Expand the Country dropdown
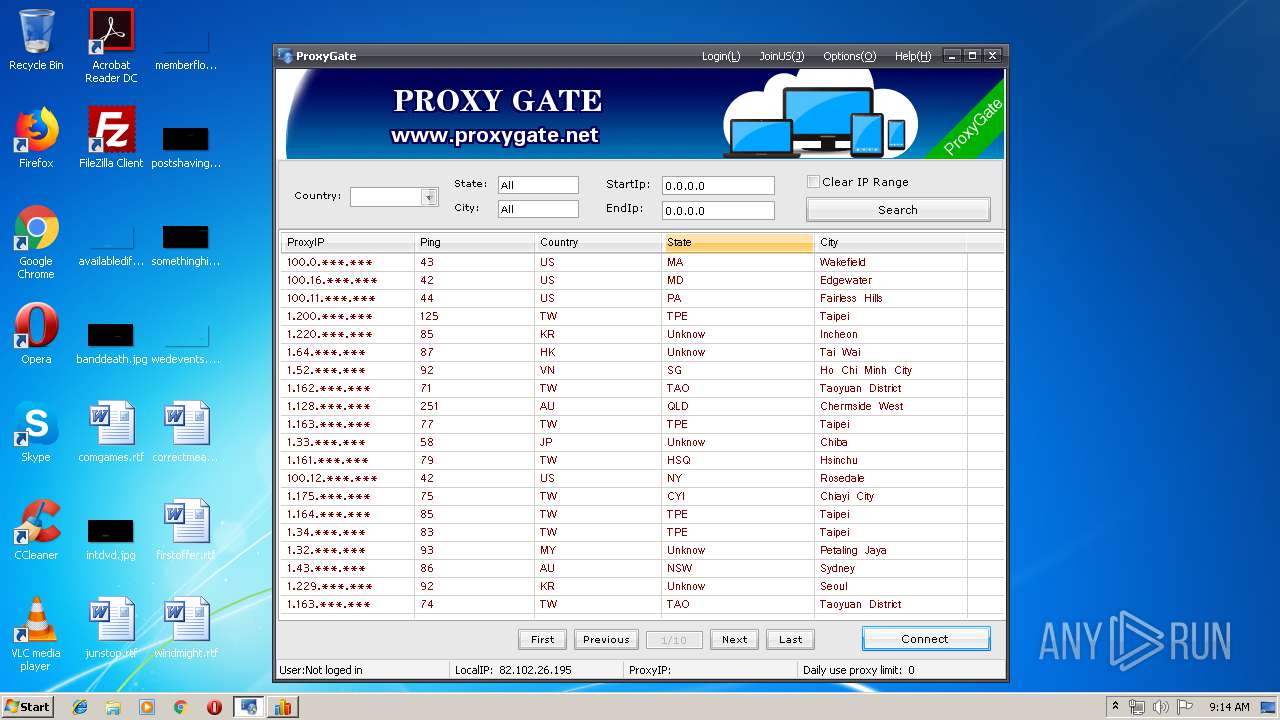The height and width of the screenshot is (720, 1280). [430, 197]
